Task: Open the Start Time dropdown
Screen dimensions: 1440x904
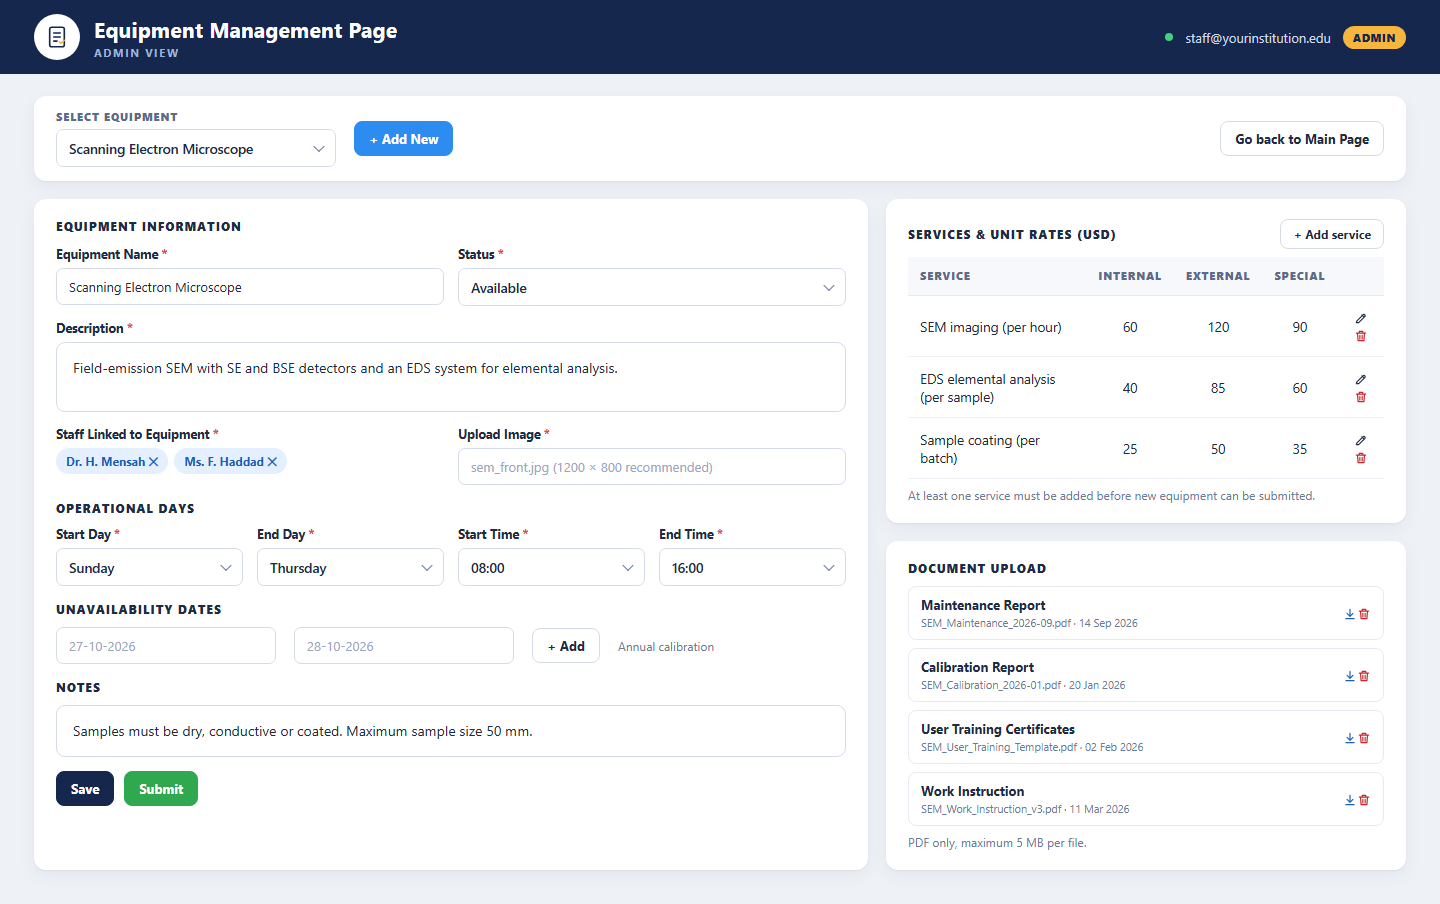Action: pyautogui.click(x=551, y=567)
